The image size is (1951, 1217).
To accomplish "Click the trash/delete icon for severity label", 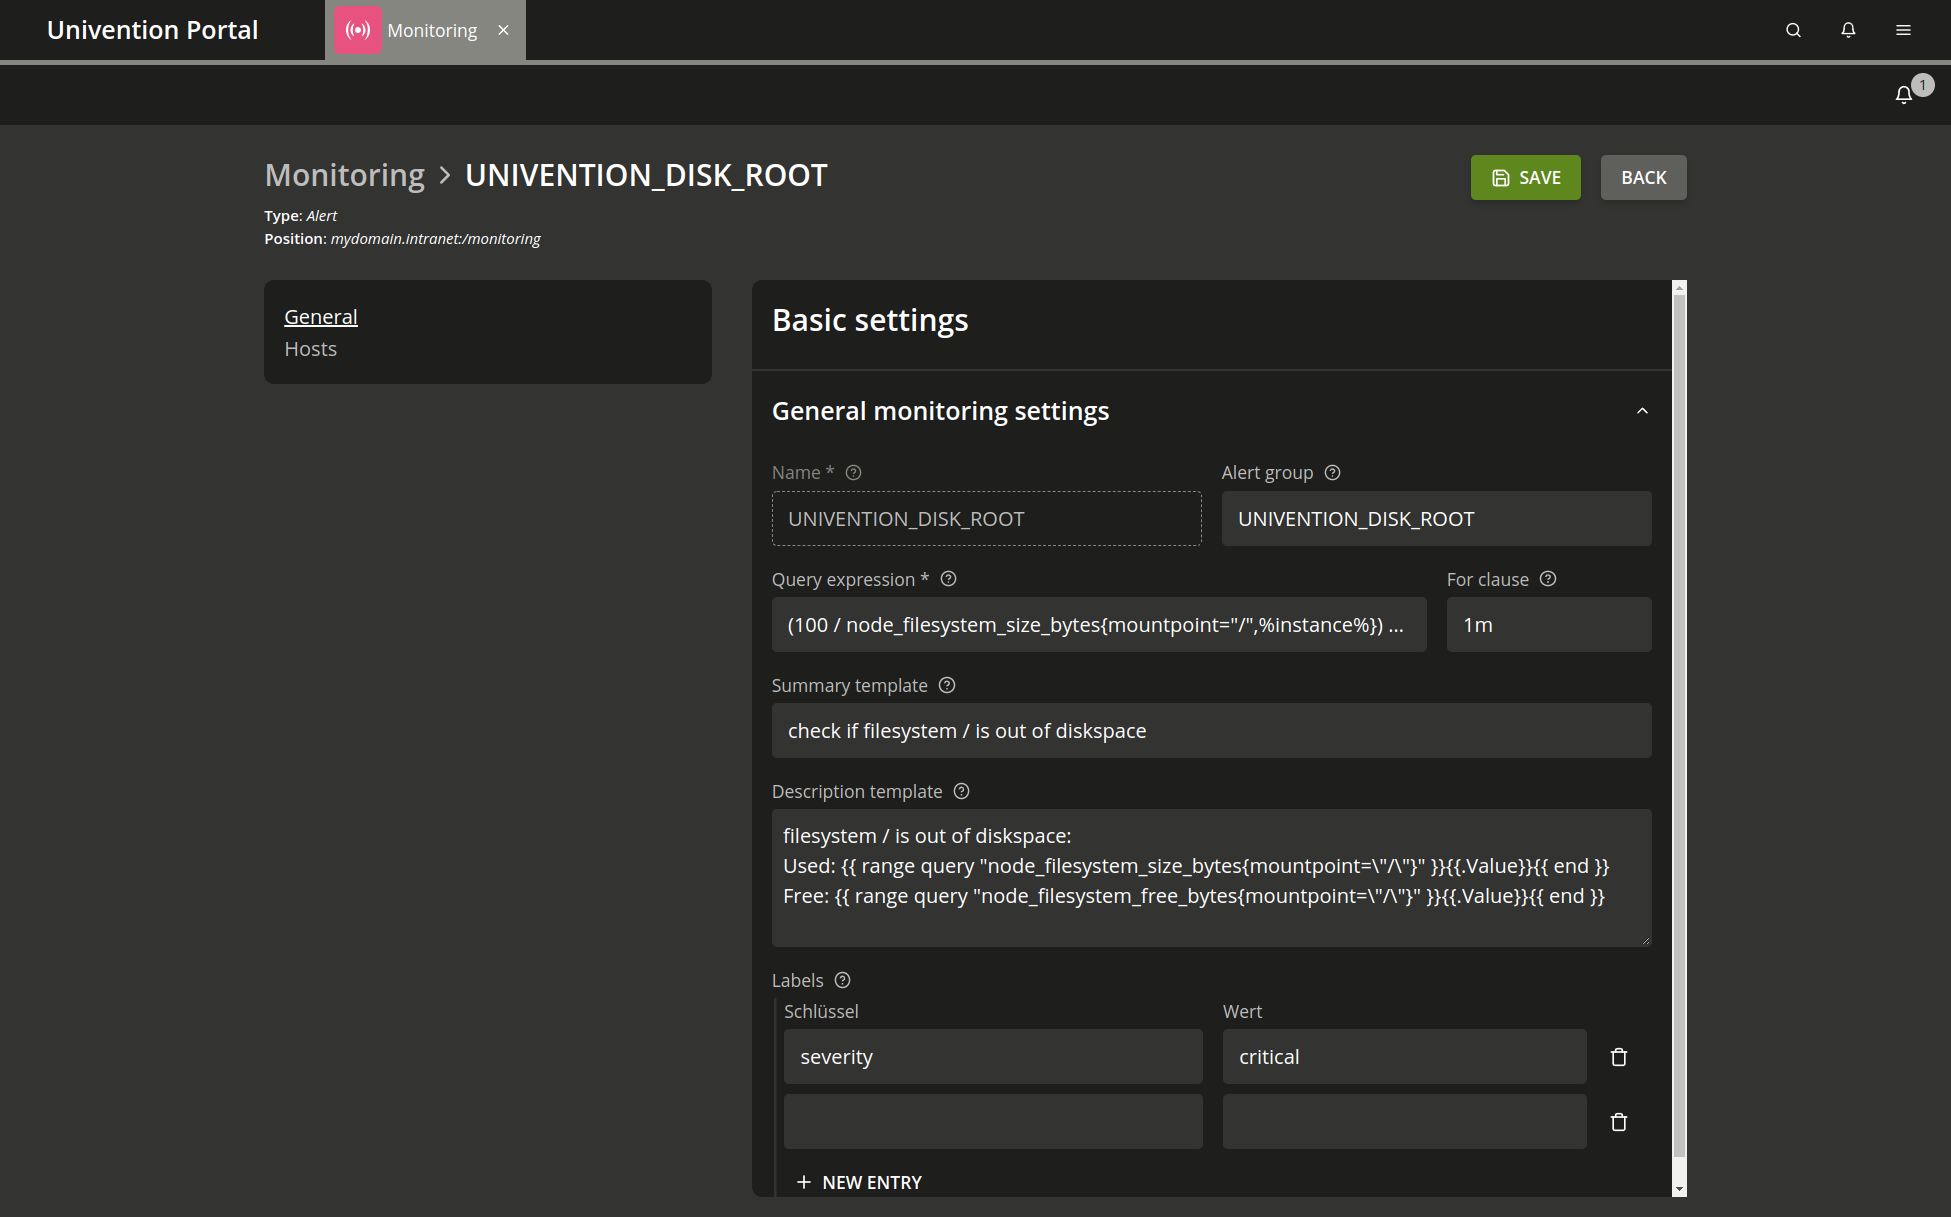I will 1620,1056.
